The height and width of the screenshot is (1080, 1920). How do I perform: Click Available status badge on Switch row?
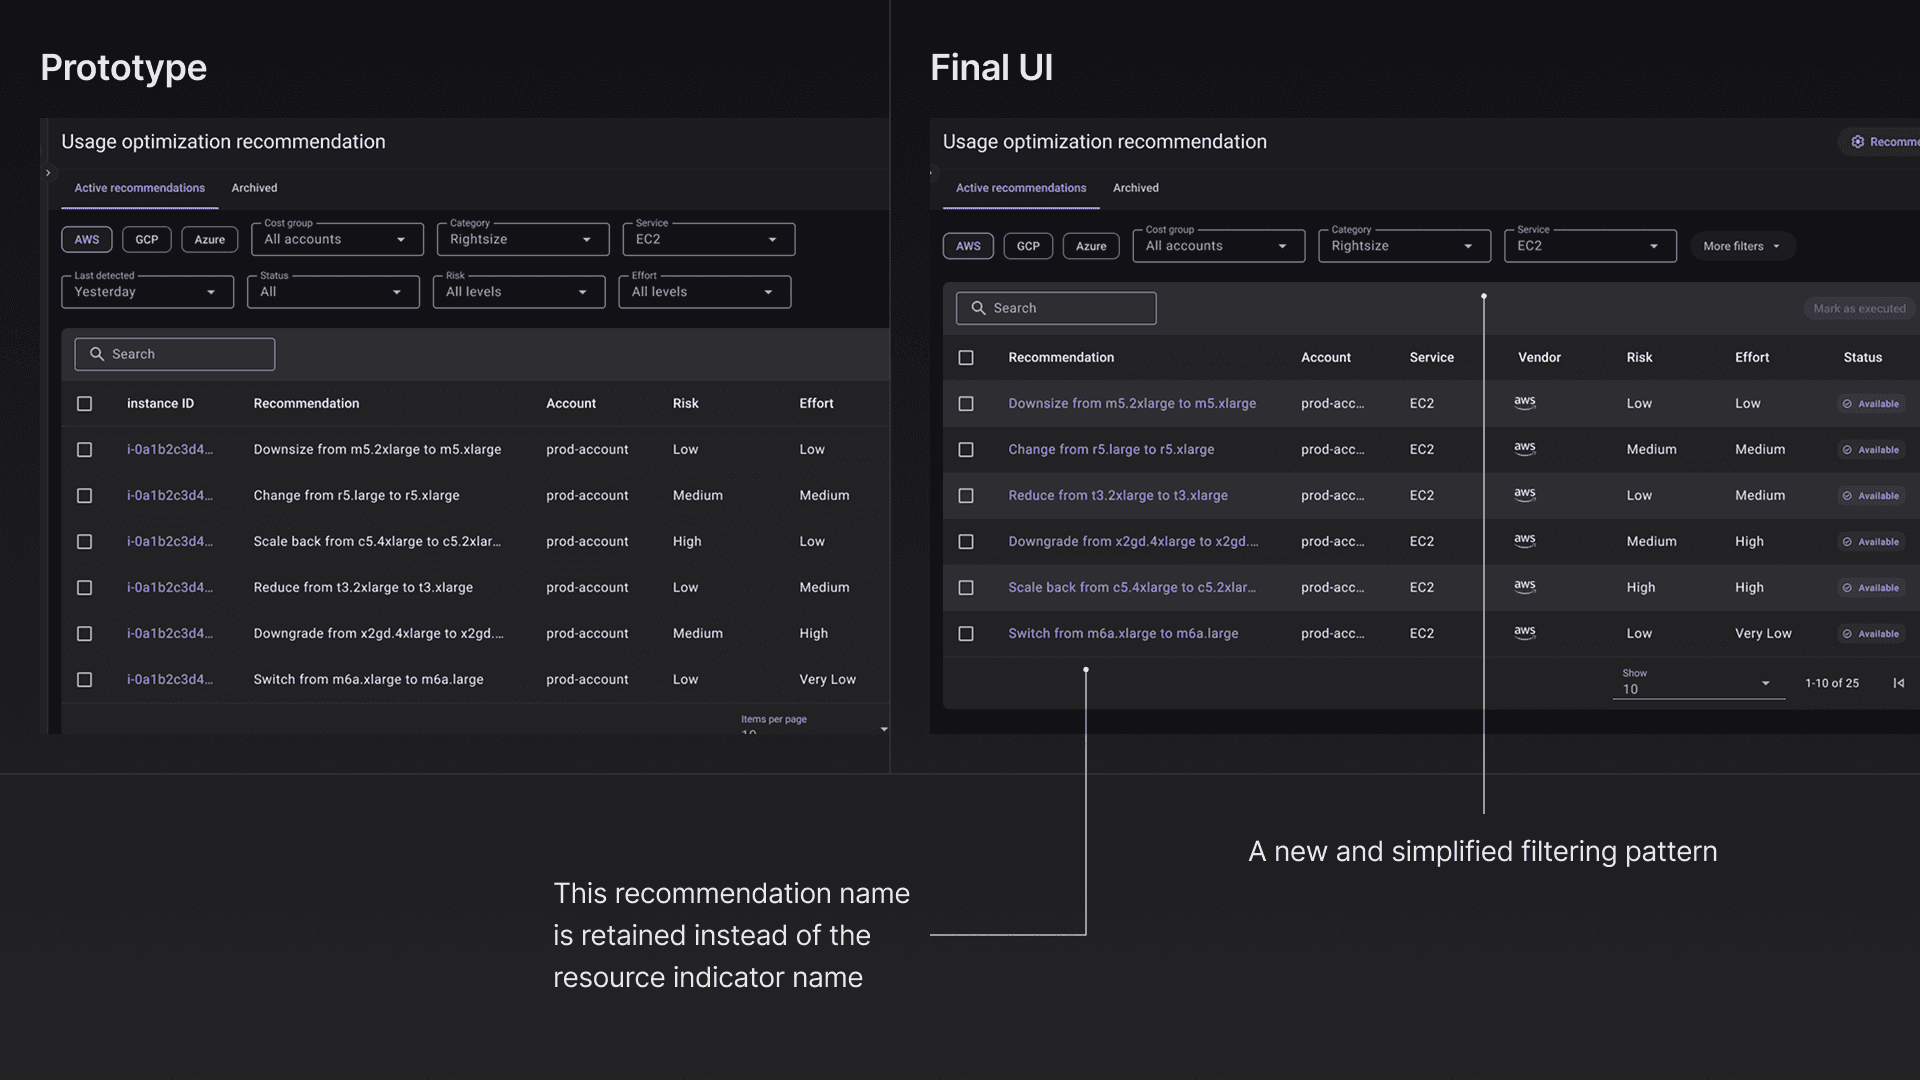click(x=1871, y=634)
